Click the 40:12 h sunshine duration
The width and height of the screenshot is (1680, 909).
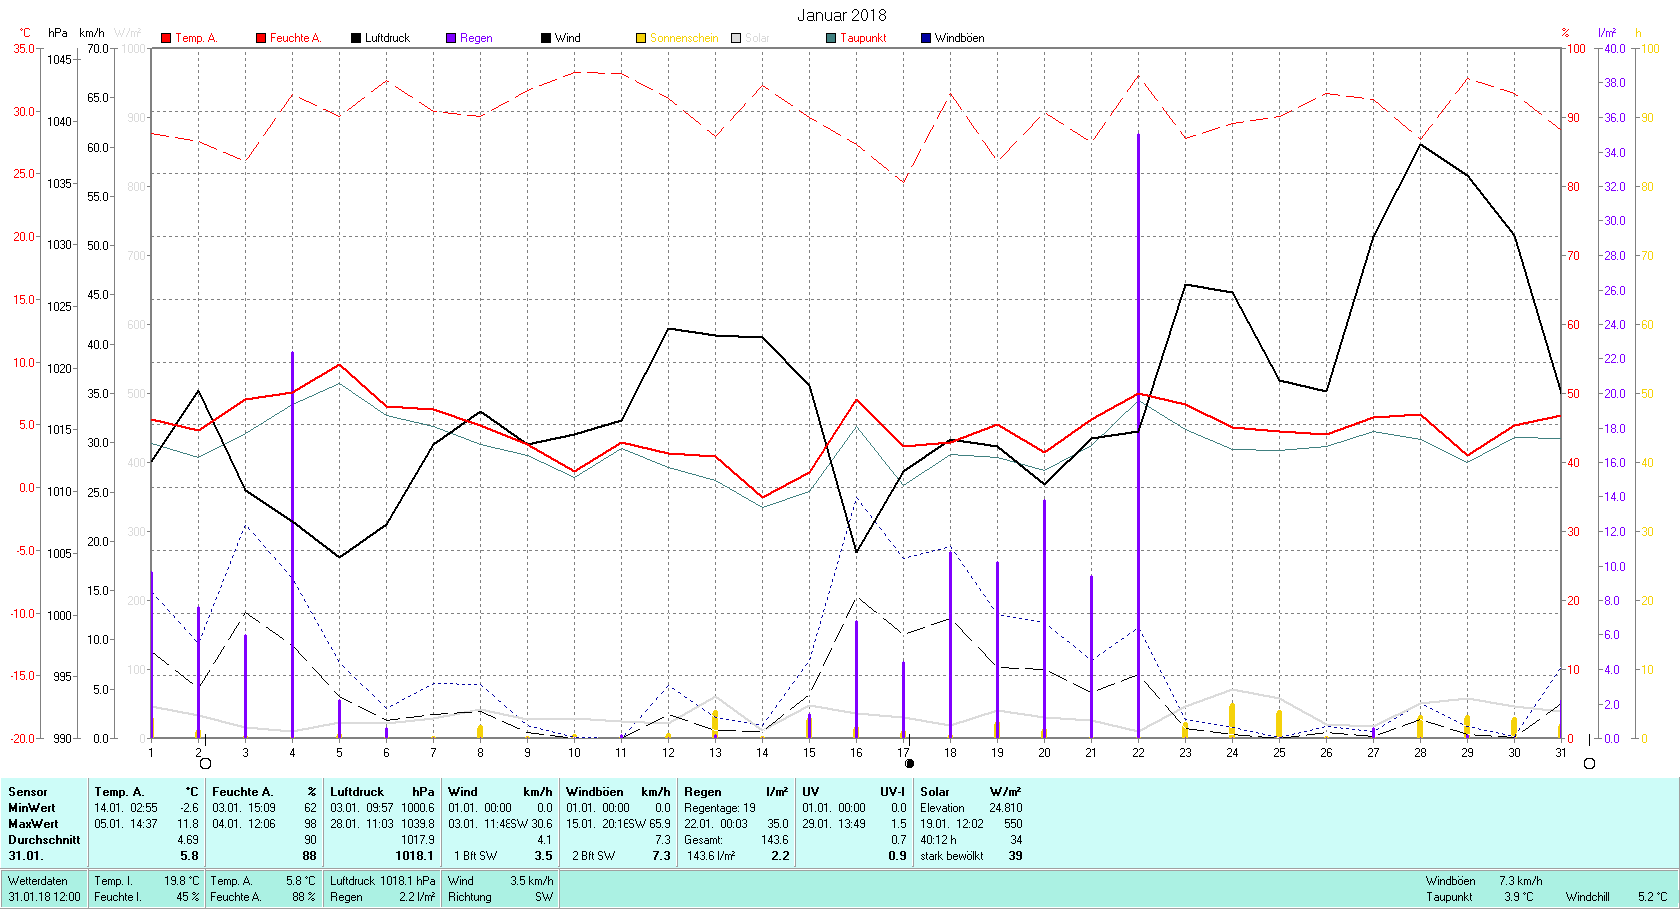(938, 840)
